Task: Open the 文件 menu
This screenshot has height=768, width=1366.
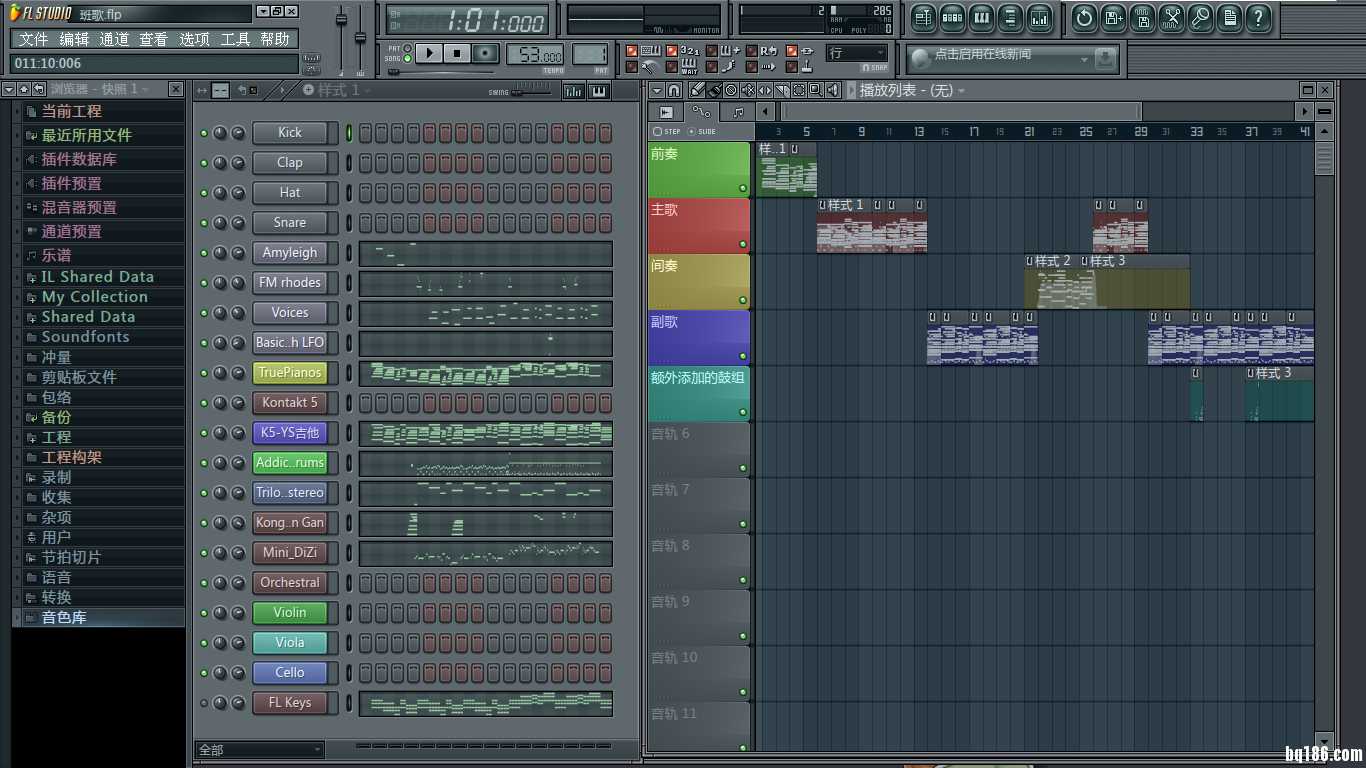Action: click(x=33, y=39)
